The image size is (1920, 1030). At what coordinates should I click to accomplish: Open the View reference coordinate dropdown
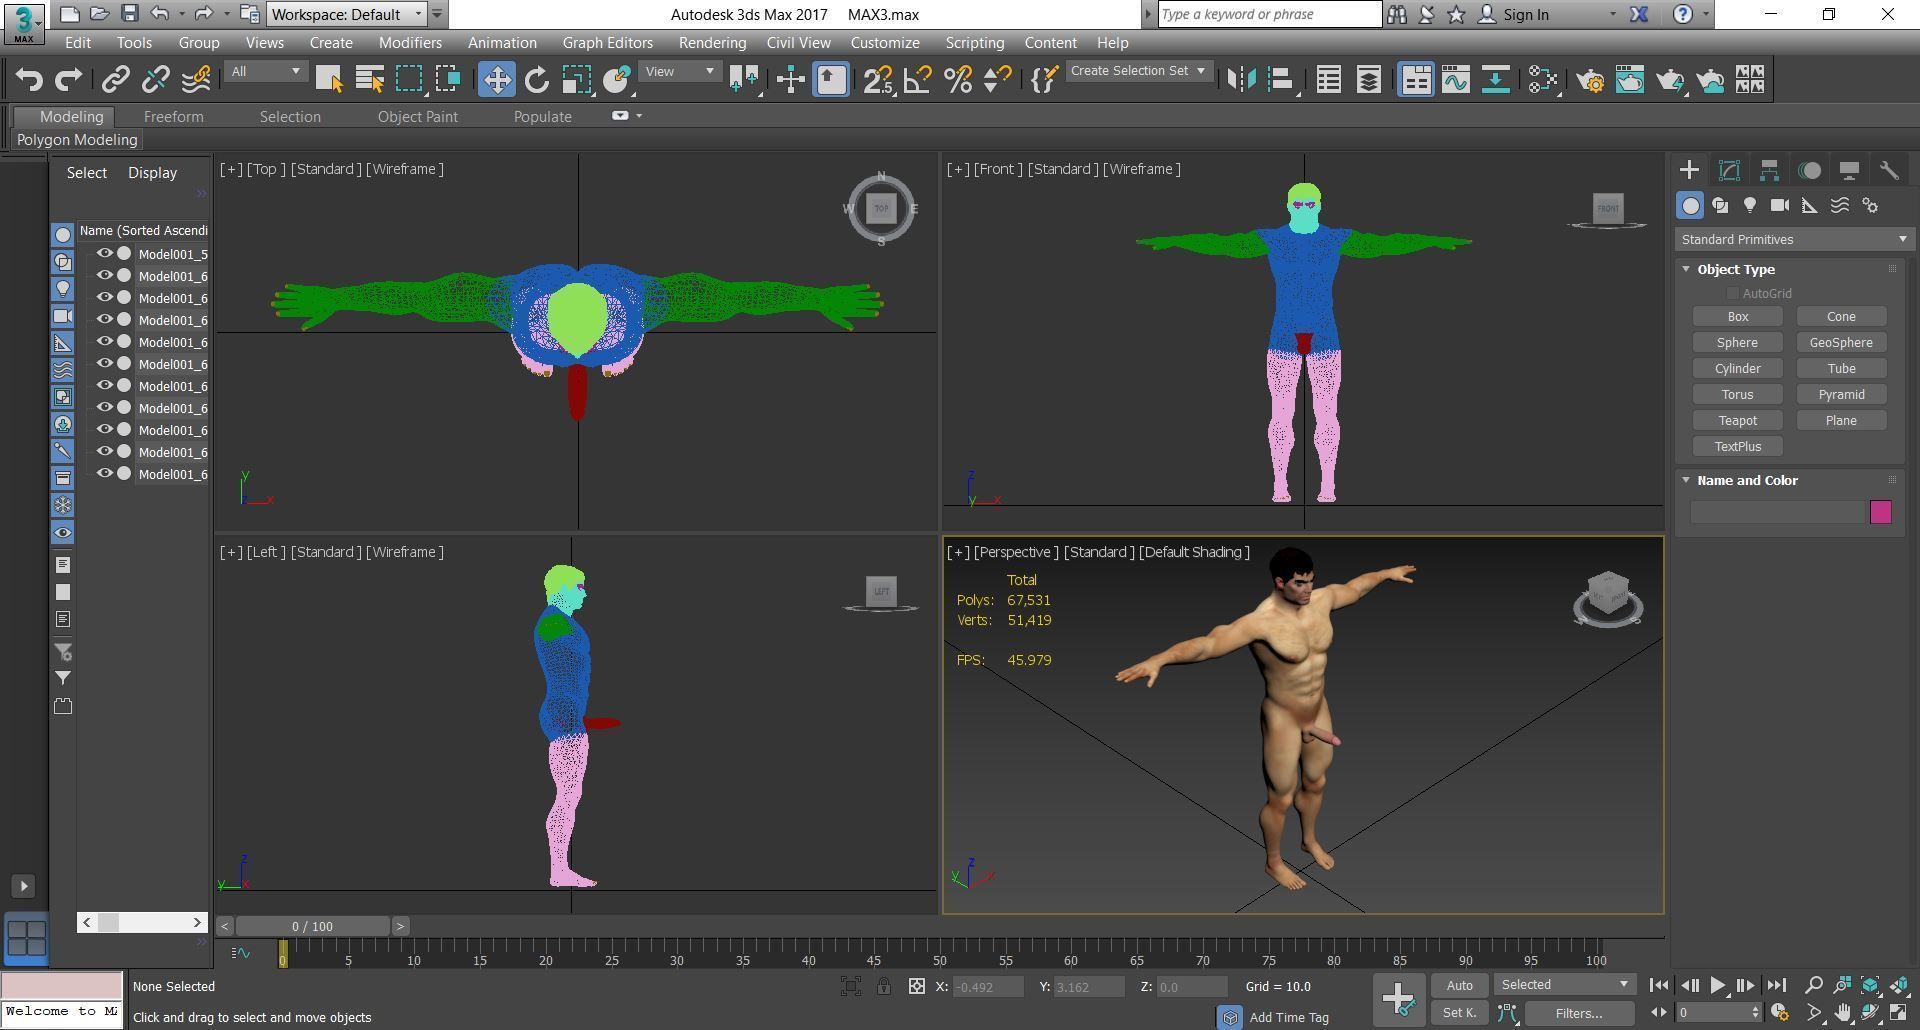point(680,71)
